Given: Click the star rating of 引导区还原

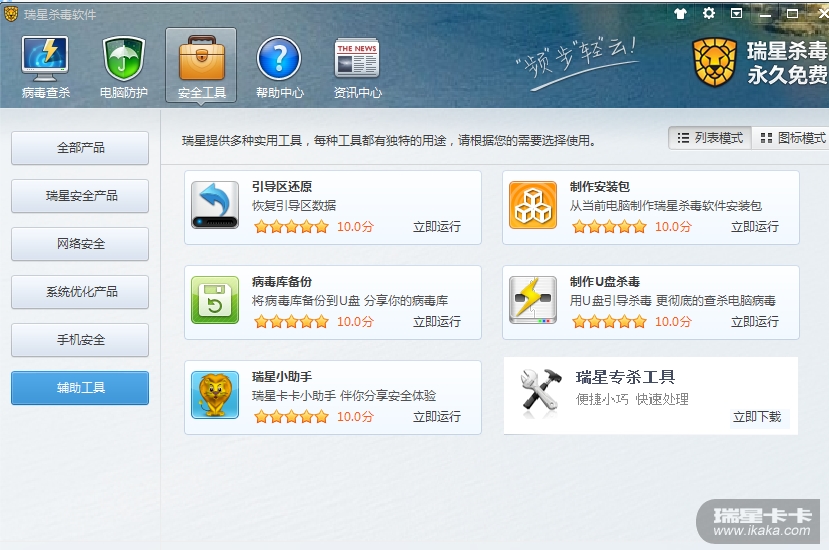Looking at the screenshot, I should click(x=291, y=227).
